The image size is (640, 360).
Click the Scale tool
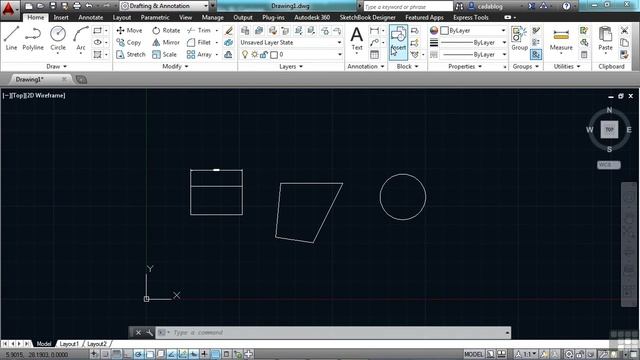point(164,54)
